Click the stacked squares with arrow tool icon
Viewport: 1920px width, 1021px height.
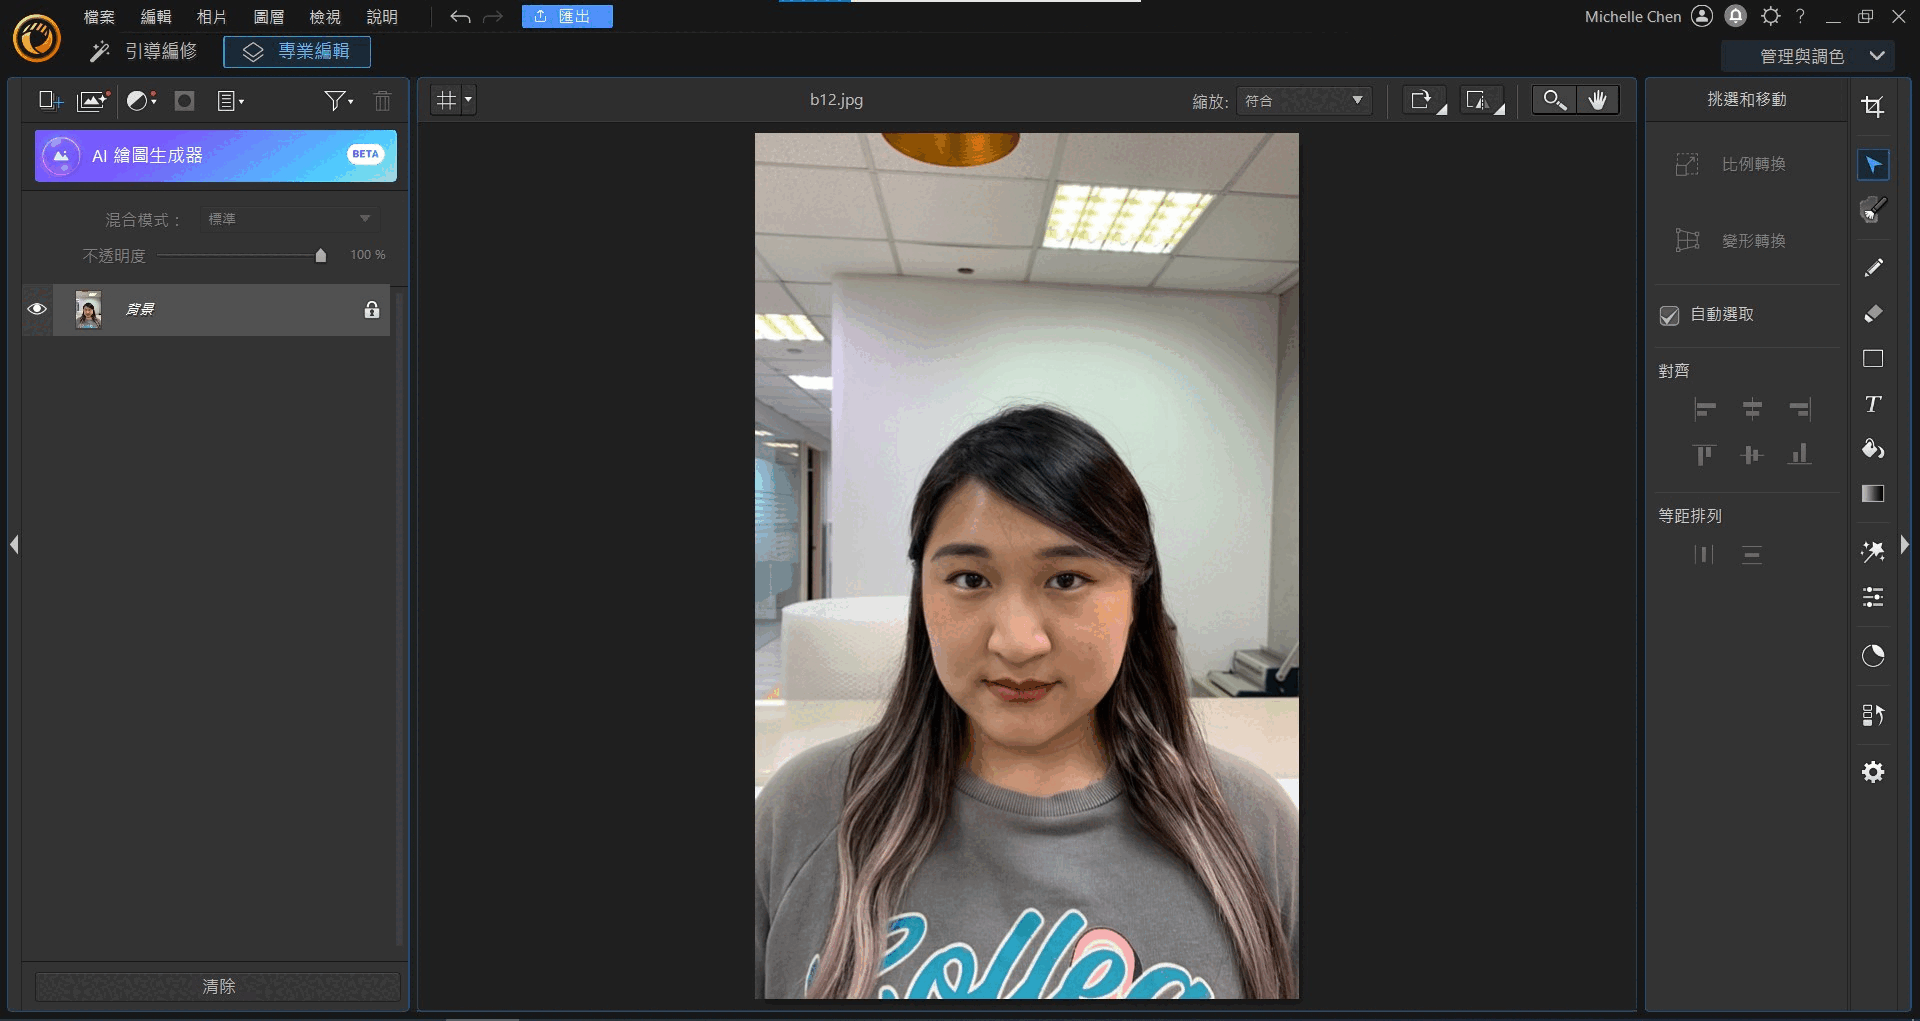tap(1873, 715)
